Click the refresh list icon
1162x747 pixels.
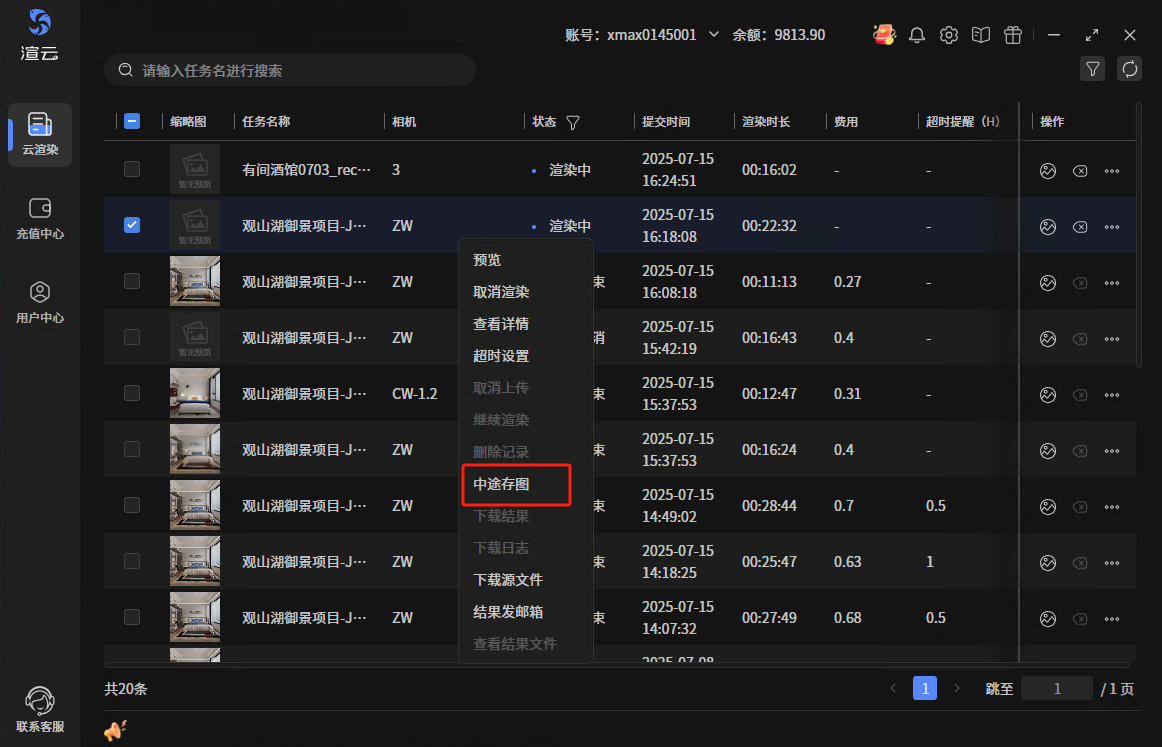[x=1130, y=69]
